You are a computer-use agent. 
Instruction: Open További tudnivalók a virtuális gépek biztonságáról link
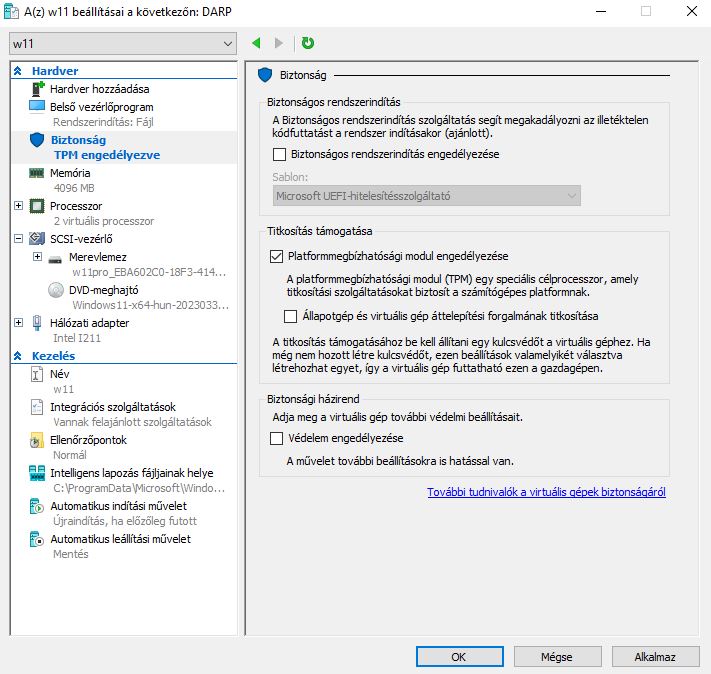point(546,492)
